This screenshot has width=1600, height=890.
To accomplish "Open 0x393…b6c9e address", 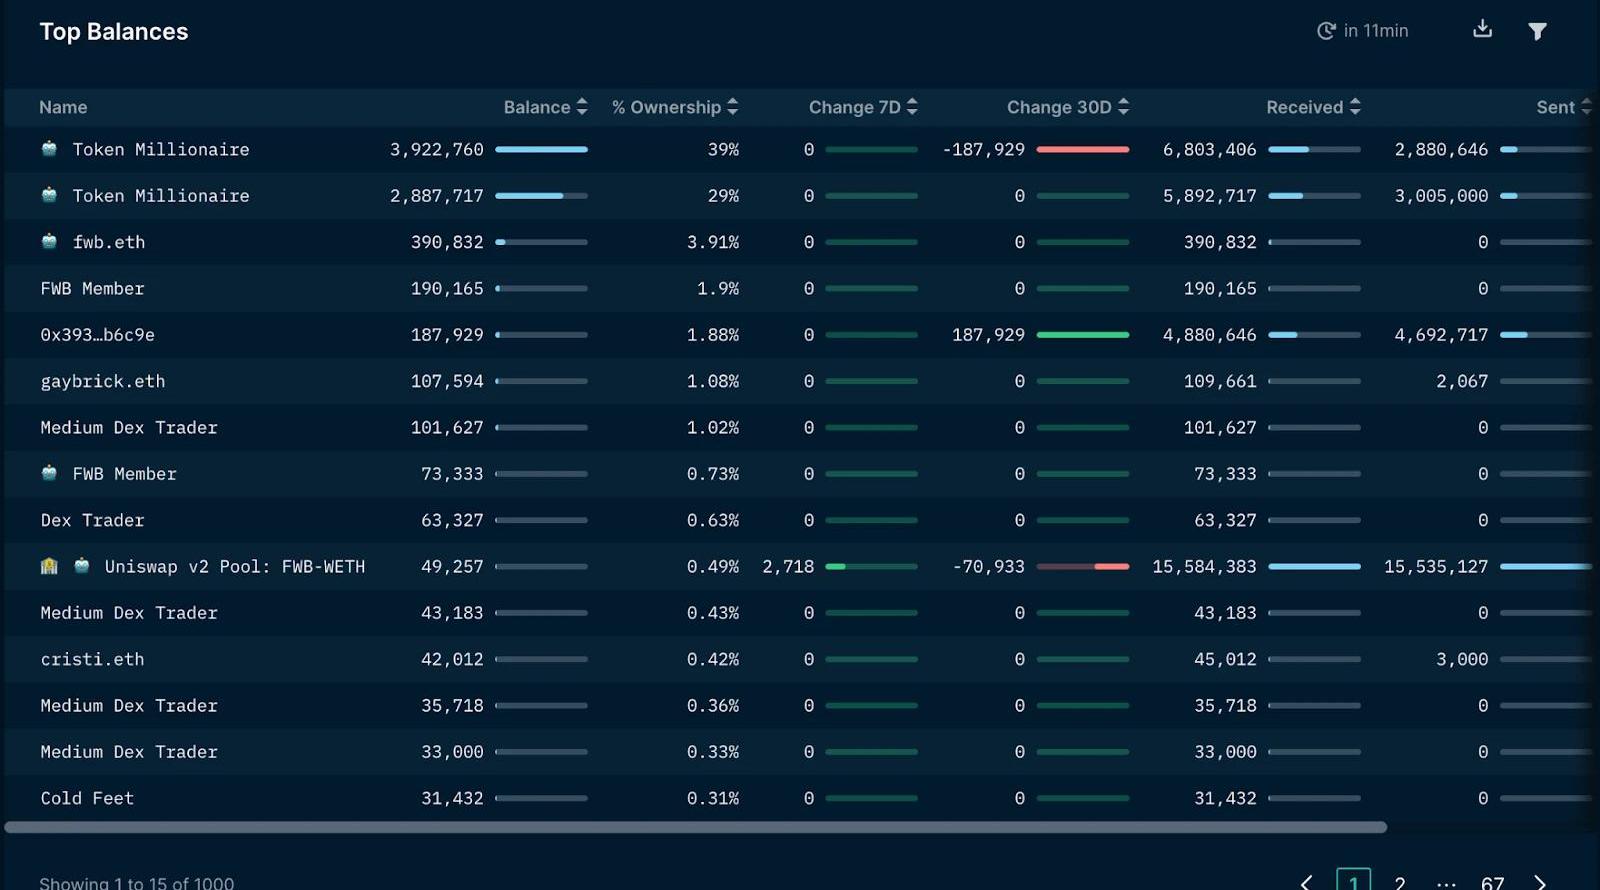I will [97, 335].
